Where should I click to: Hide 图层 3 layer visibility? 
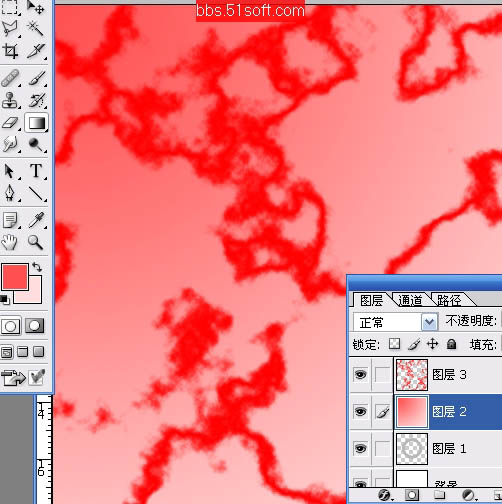[360, 375]
